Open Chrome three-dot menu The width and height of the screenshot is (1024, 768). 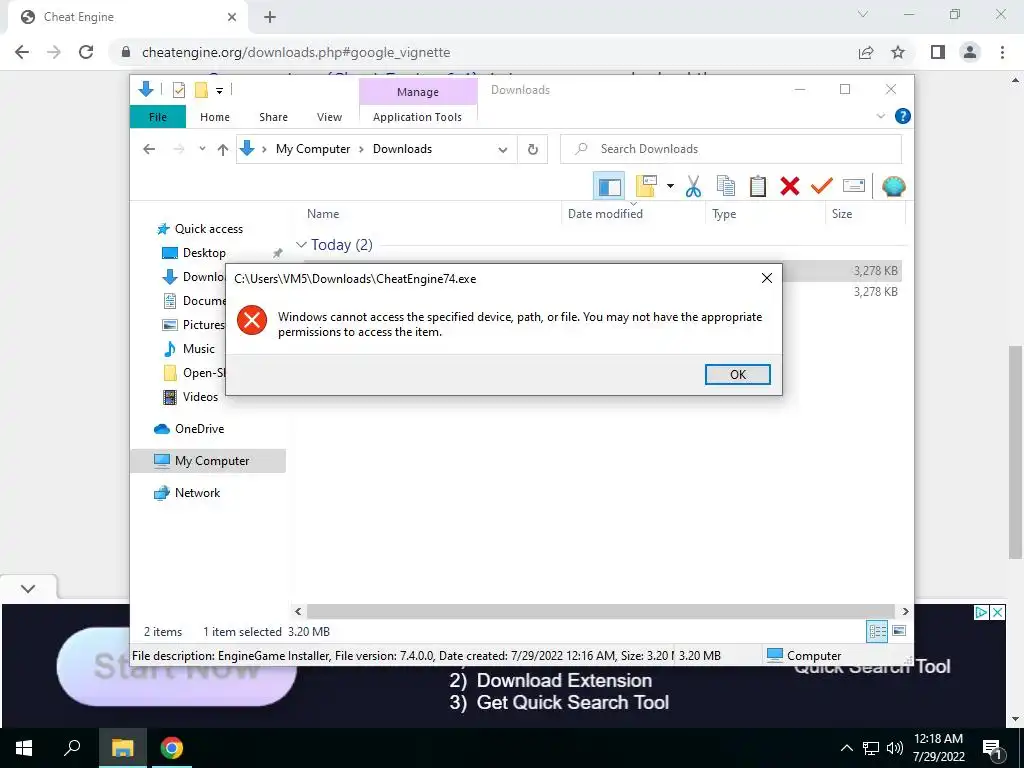click(1002, 52)
